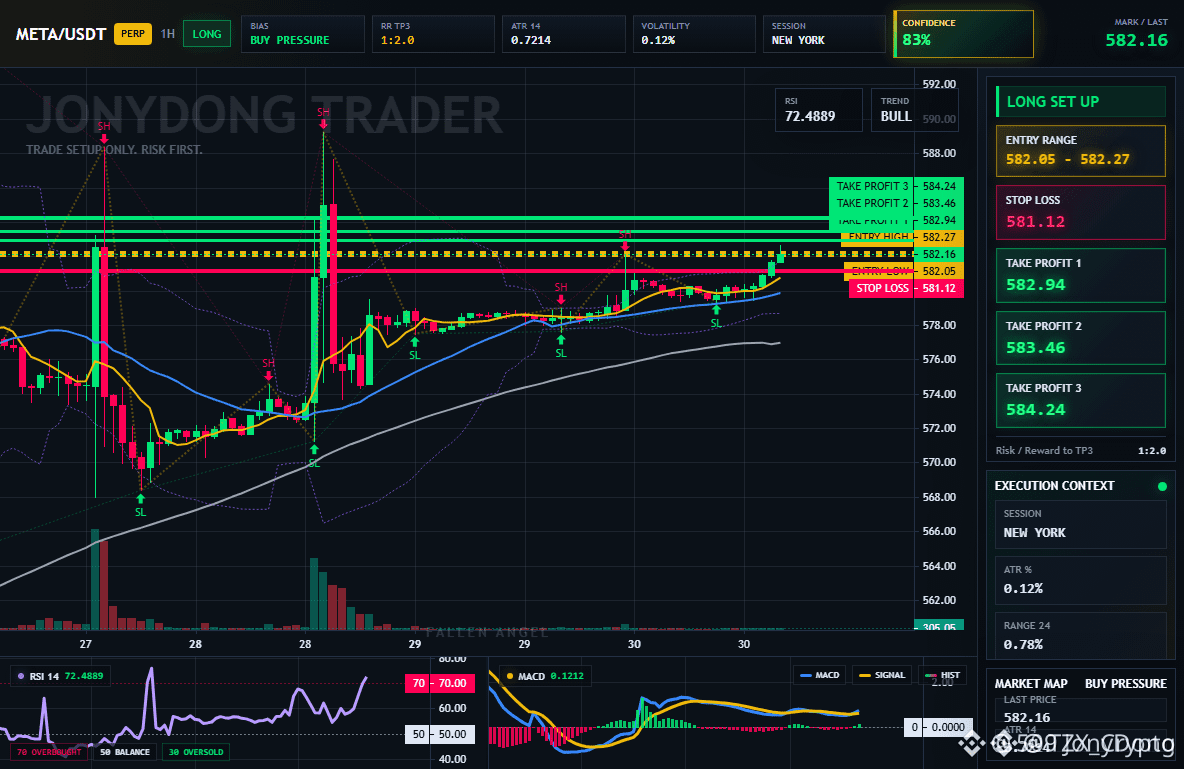Image resolution: width=1184 pixels, height=769 pixels.
Task: Click the green status dot beside EXECUTION CONTEXT
Action: (1162, 486)
